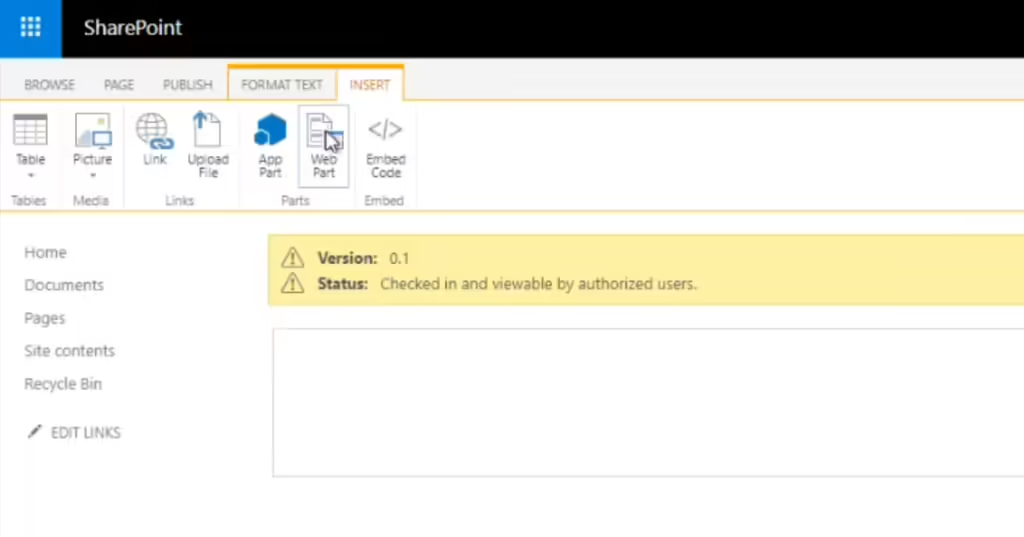Click the warning icon beside Version
The width and height of the screenshot is (1024, 537).
click(x=293, y=257)
